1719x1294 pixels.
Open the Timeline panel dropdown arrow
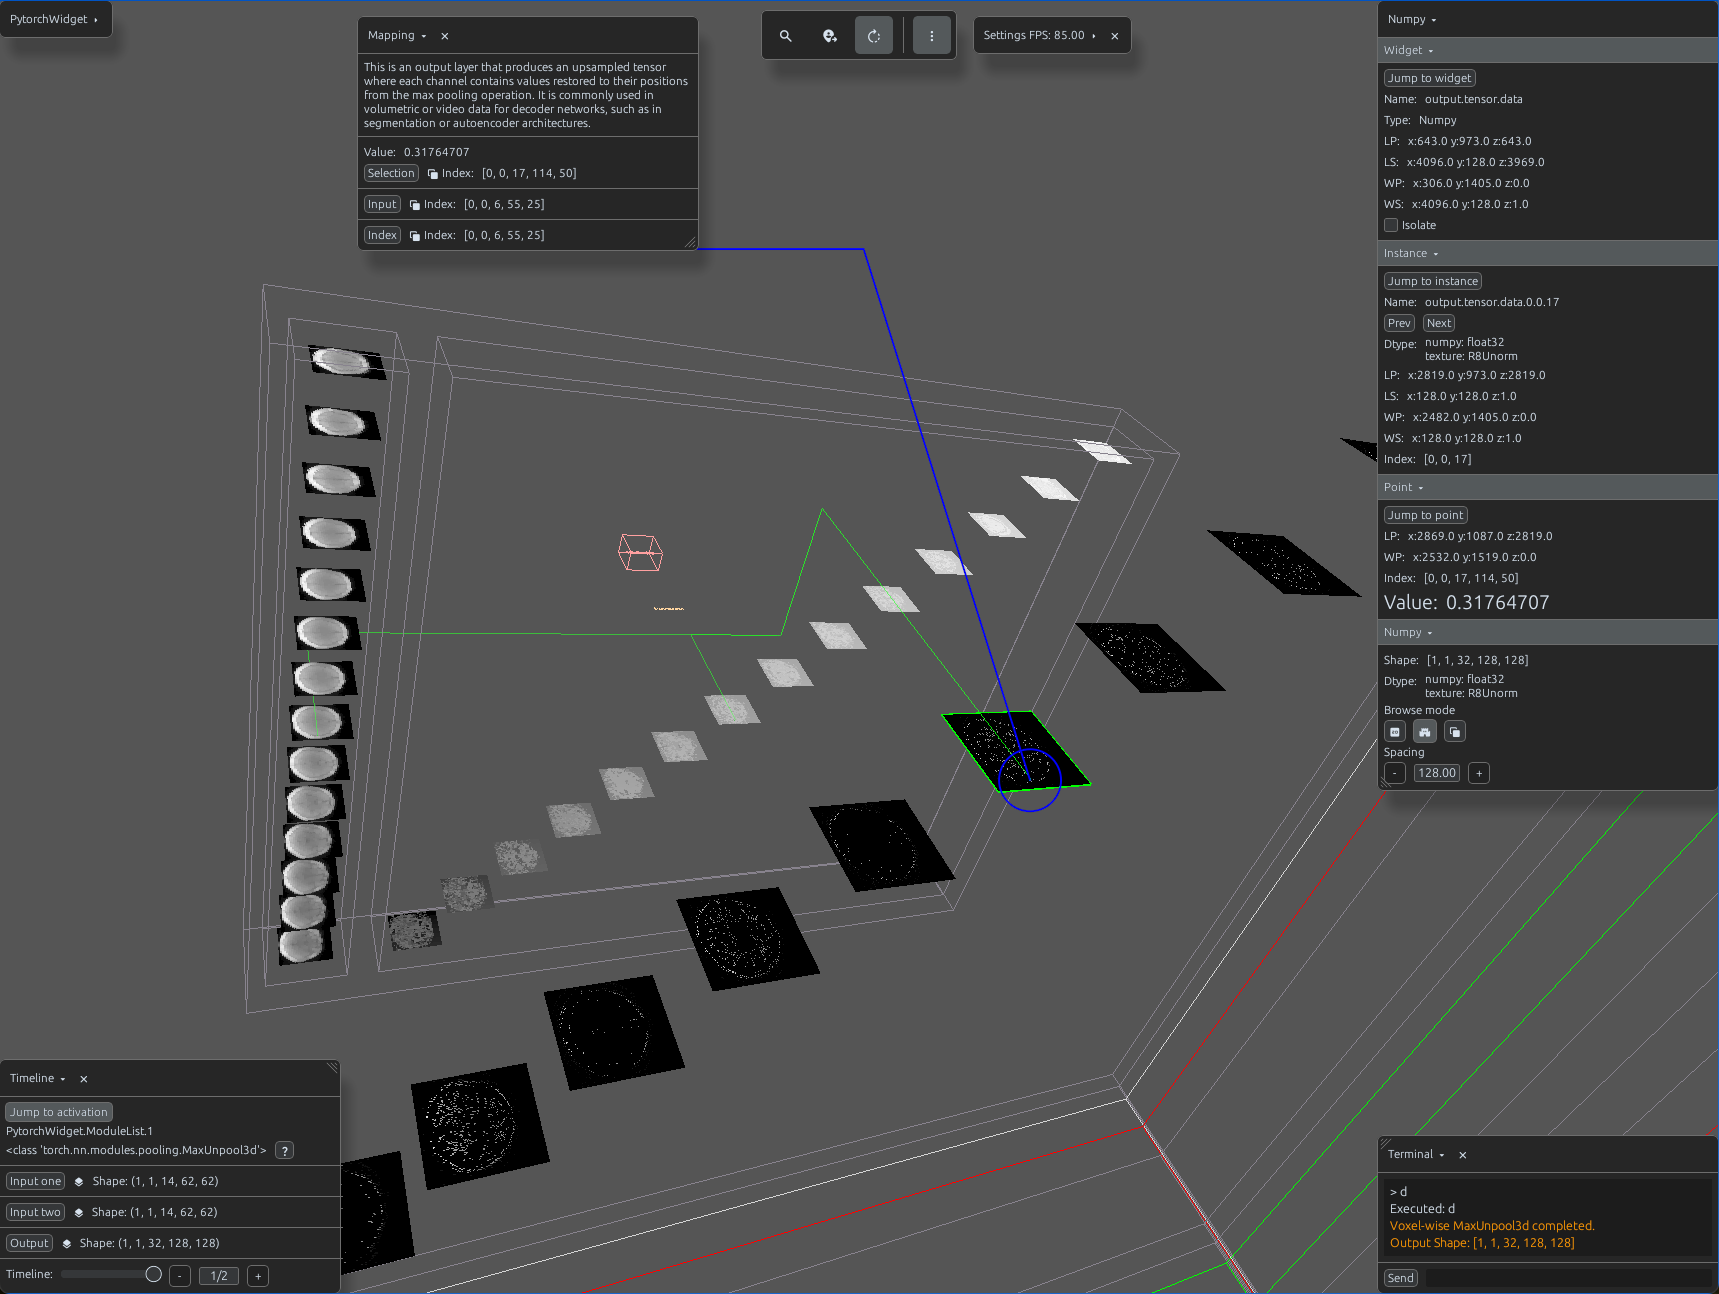coord(63,1079)
